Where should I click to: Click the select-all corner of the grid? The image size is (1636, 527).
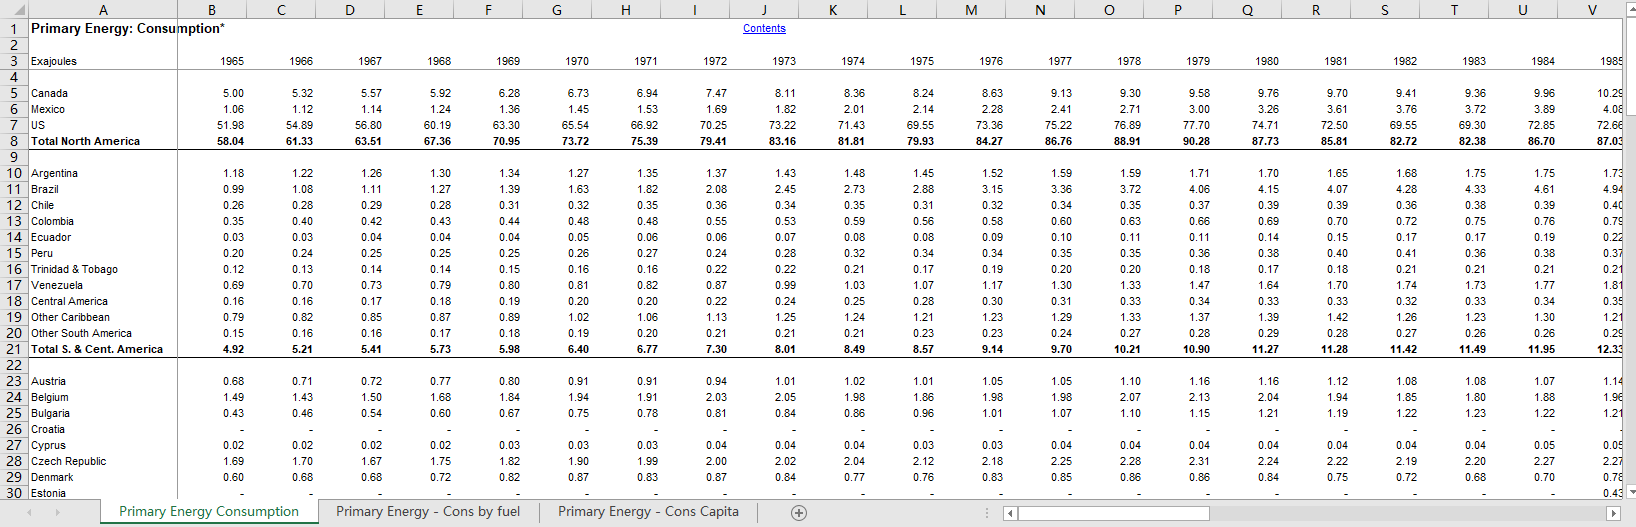point(13,10)
